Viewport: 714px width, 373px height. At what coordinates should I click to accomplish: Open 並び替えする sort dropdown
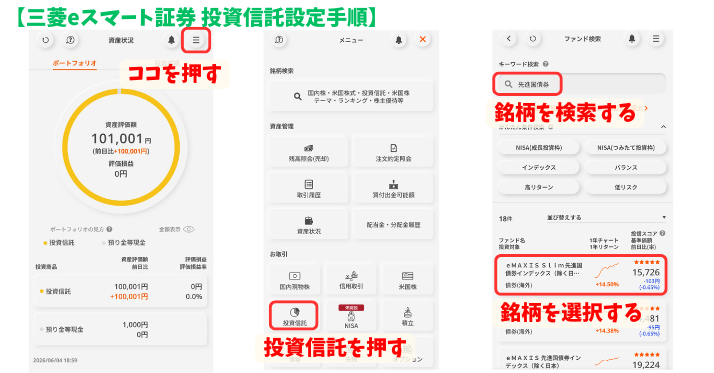(606, 218)
